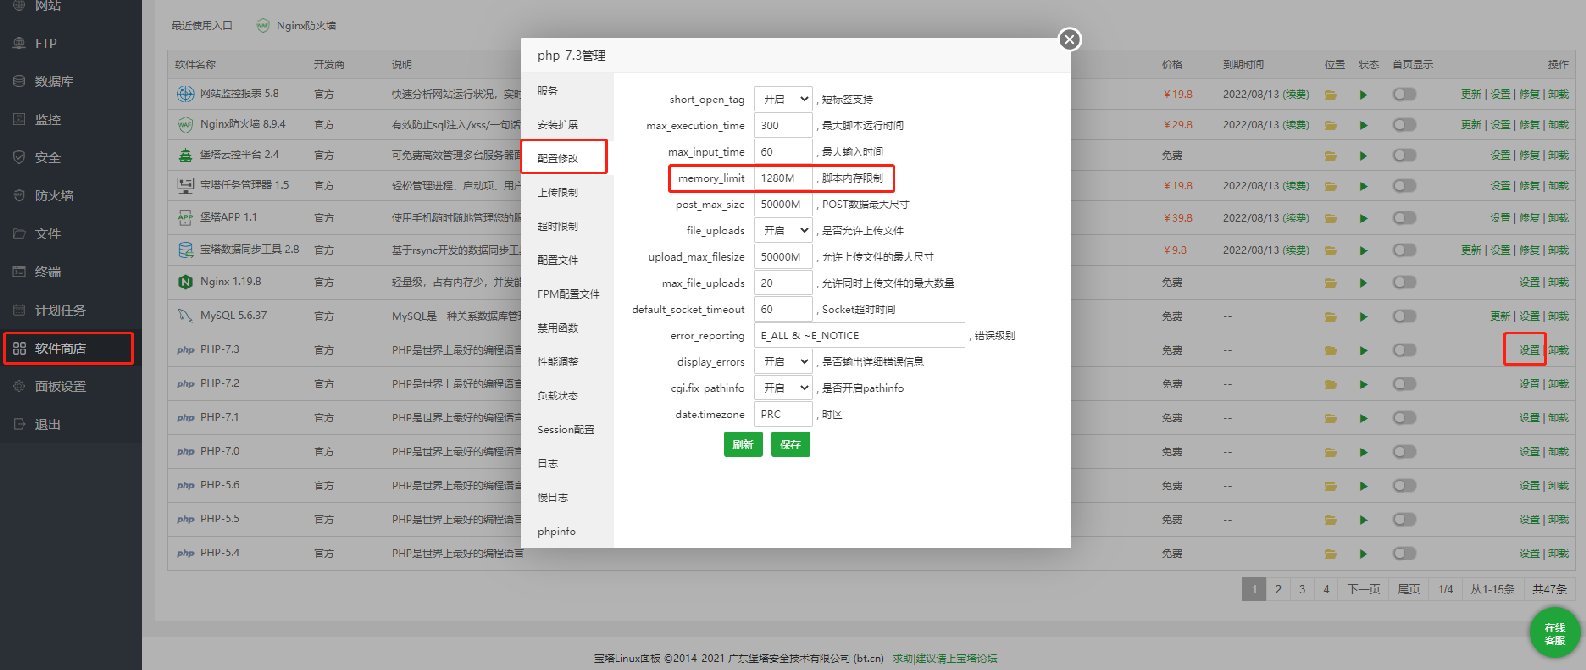
Task: Close the php 7.3管理 dialog
Action: (x=1069, y=39)
